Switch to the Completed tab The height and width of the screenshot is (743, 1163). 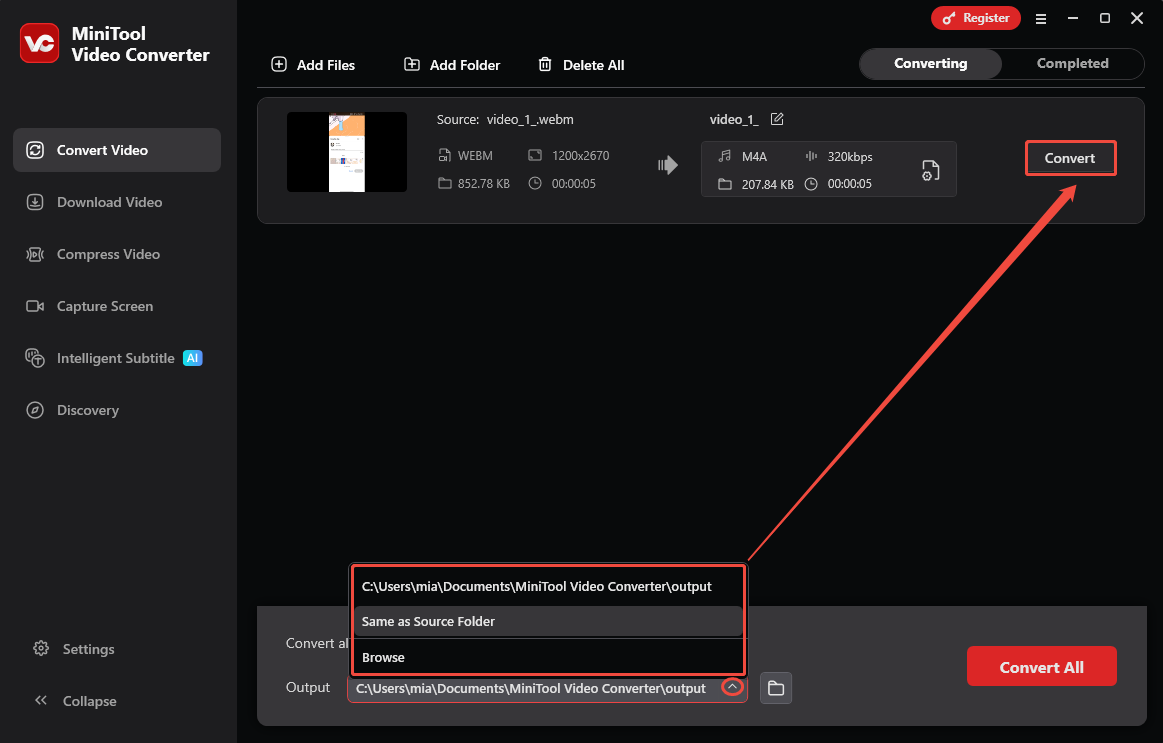point(1074,63)
